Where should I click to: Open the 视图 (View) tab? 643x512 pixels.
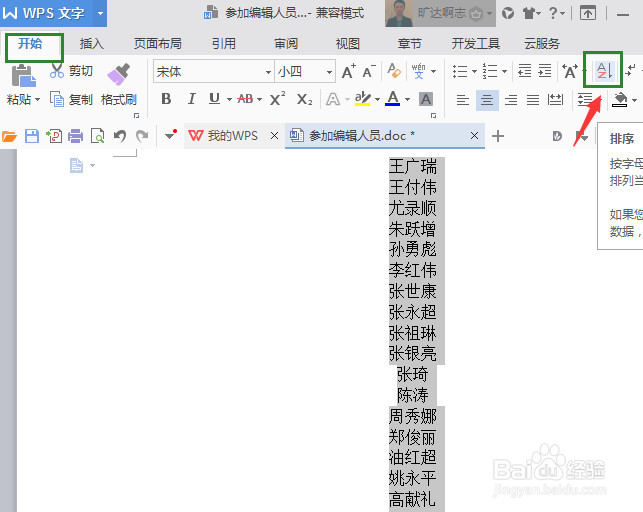click(x=347, y=43)
